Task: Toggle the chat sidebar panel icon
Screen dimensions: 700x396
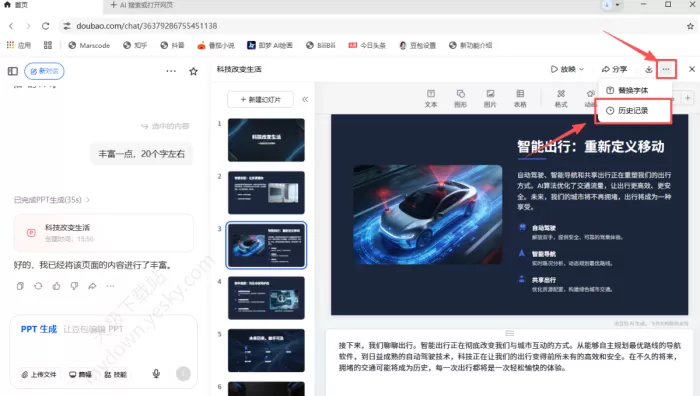Action: [x=13, y=71]
